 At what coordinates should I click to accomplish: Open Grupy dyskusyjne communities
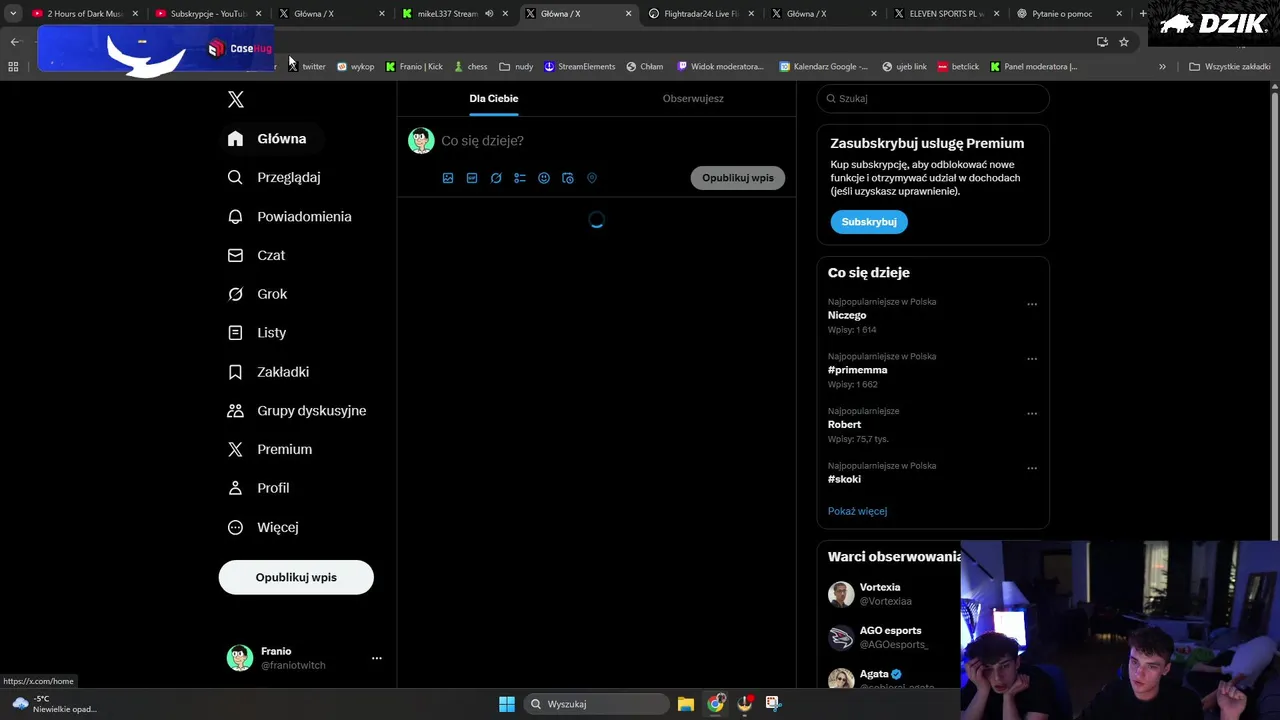click(297, 411)
